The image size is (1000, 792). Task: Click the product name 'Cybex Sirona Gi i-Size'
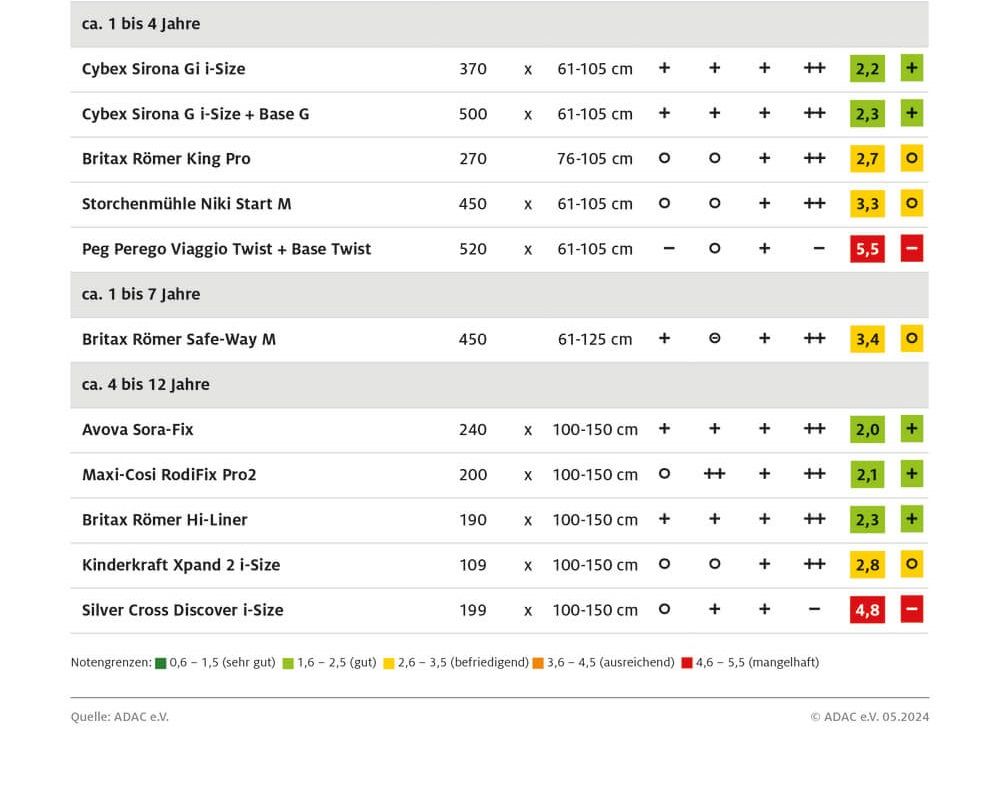(163, 69)
